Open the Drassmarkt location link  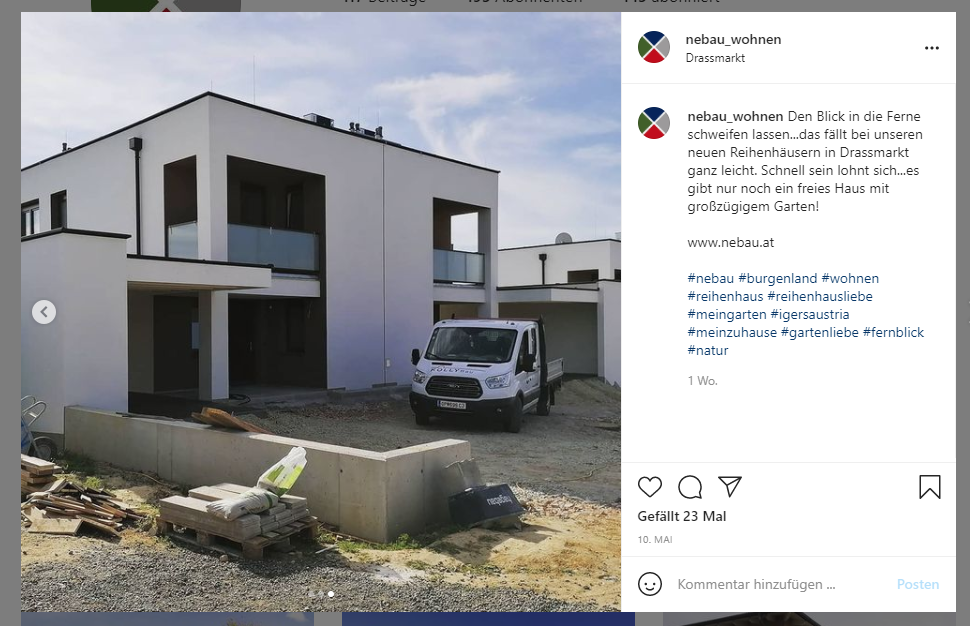(x=715, y=58)
